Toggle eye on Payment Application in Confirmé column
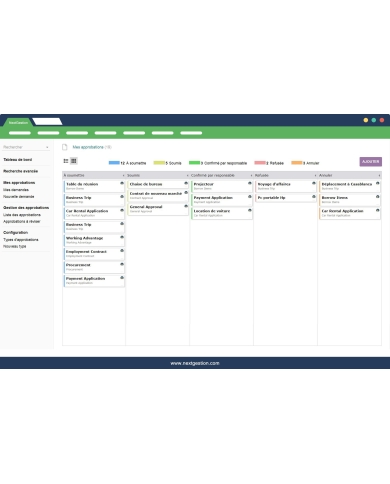Image resolution: width=390 pixels, height=484 pixels. (250, 197)
